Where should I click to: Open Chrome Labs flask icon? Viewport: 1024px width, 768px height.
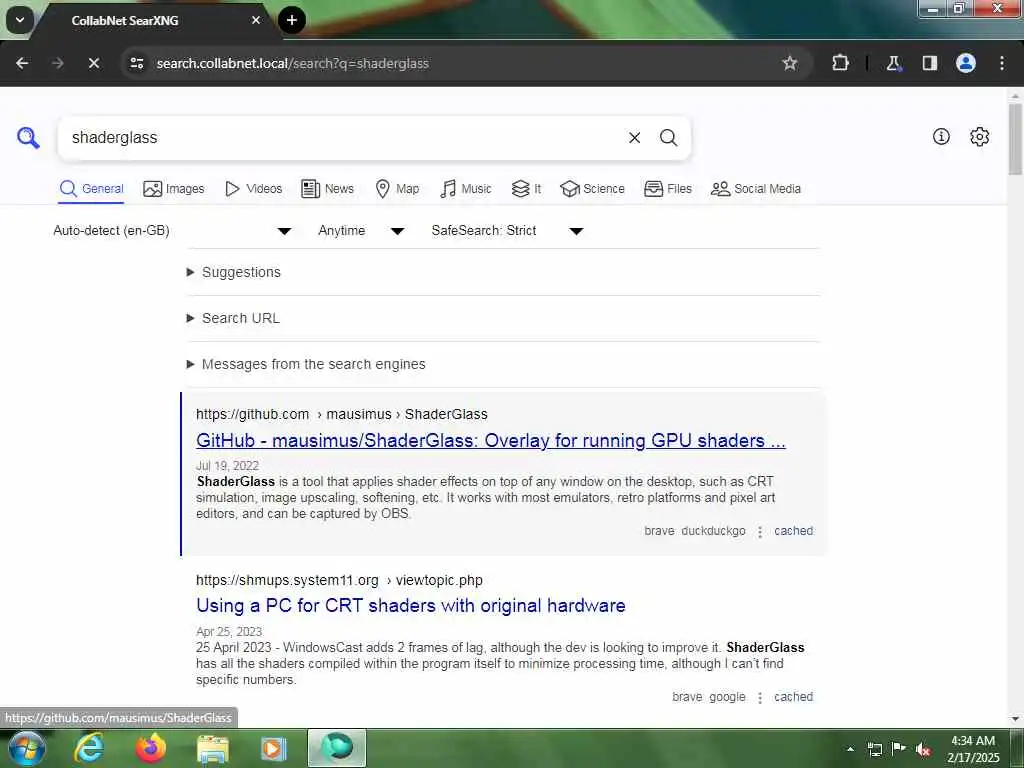tap(893, 63)
